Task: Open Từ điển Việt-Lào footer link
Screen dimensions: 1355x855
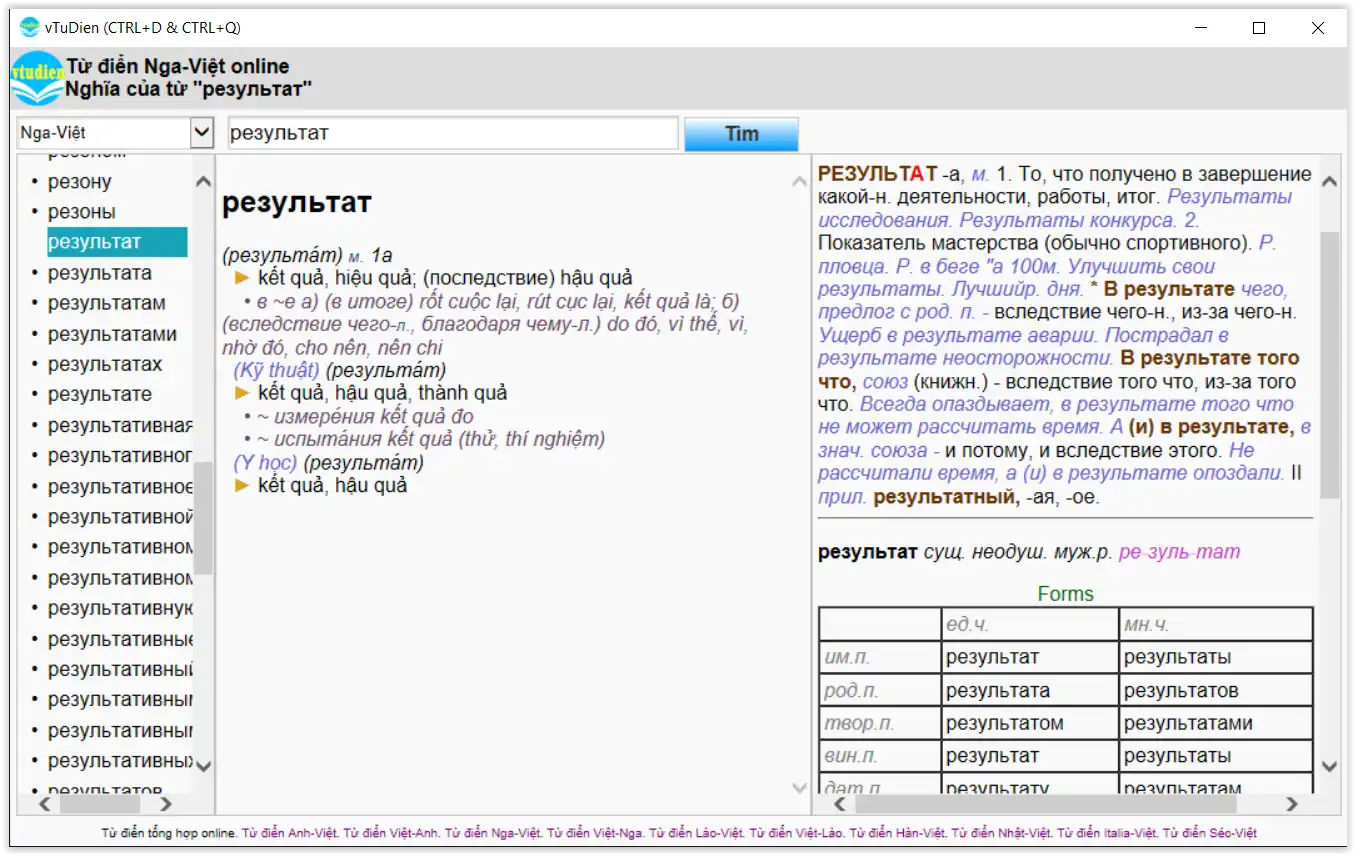Action: [x=796, y=833]
